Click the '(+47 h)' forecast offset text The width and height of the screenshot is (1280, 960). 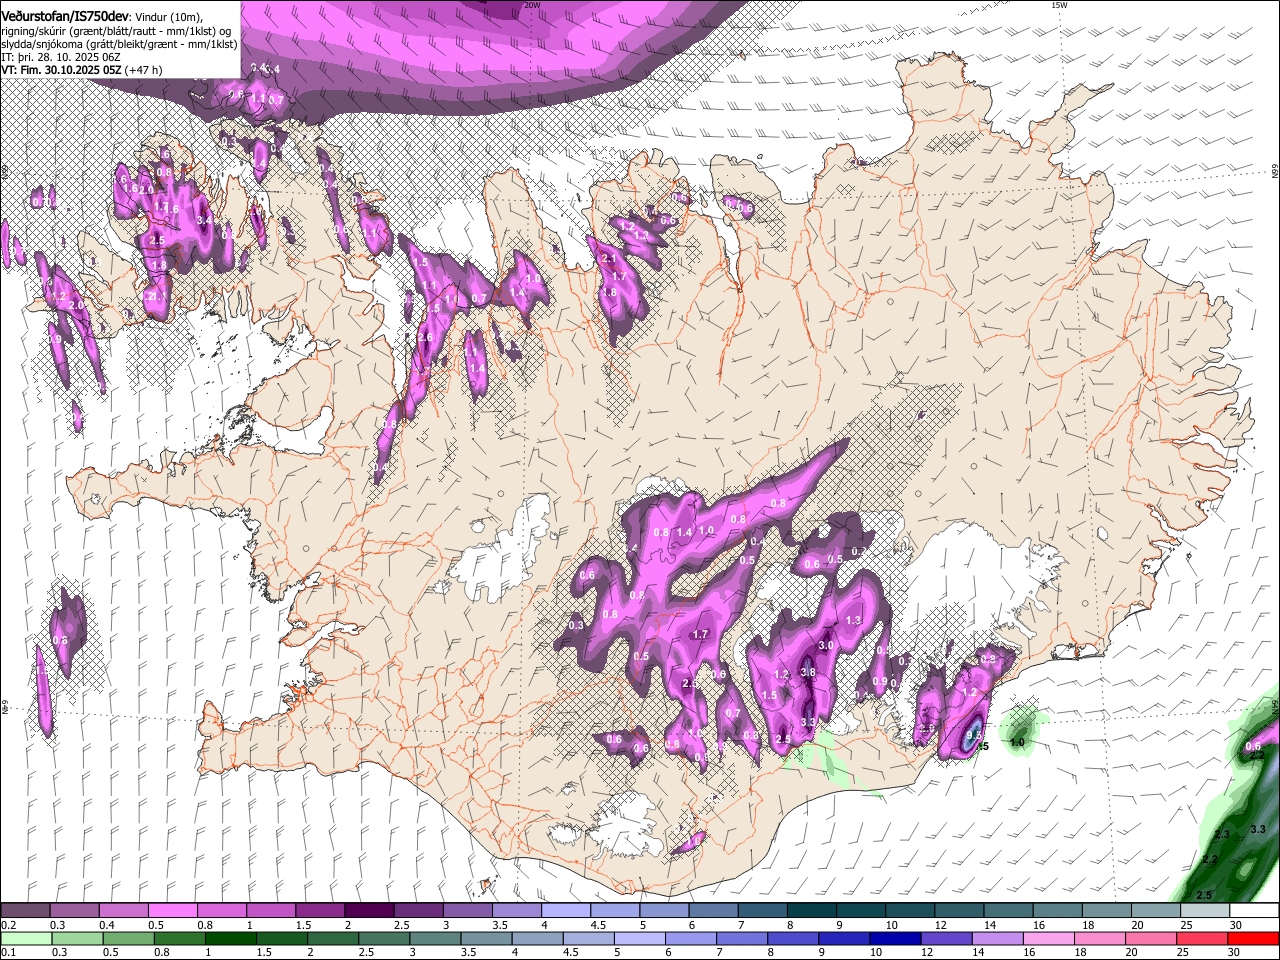144,70
